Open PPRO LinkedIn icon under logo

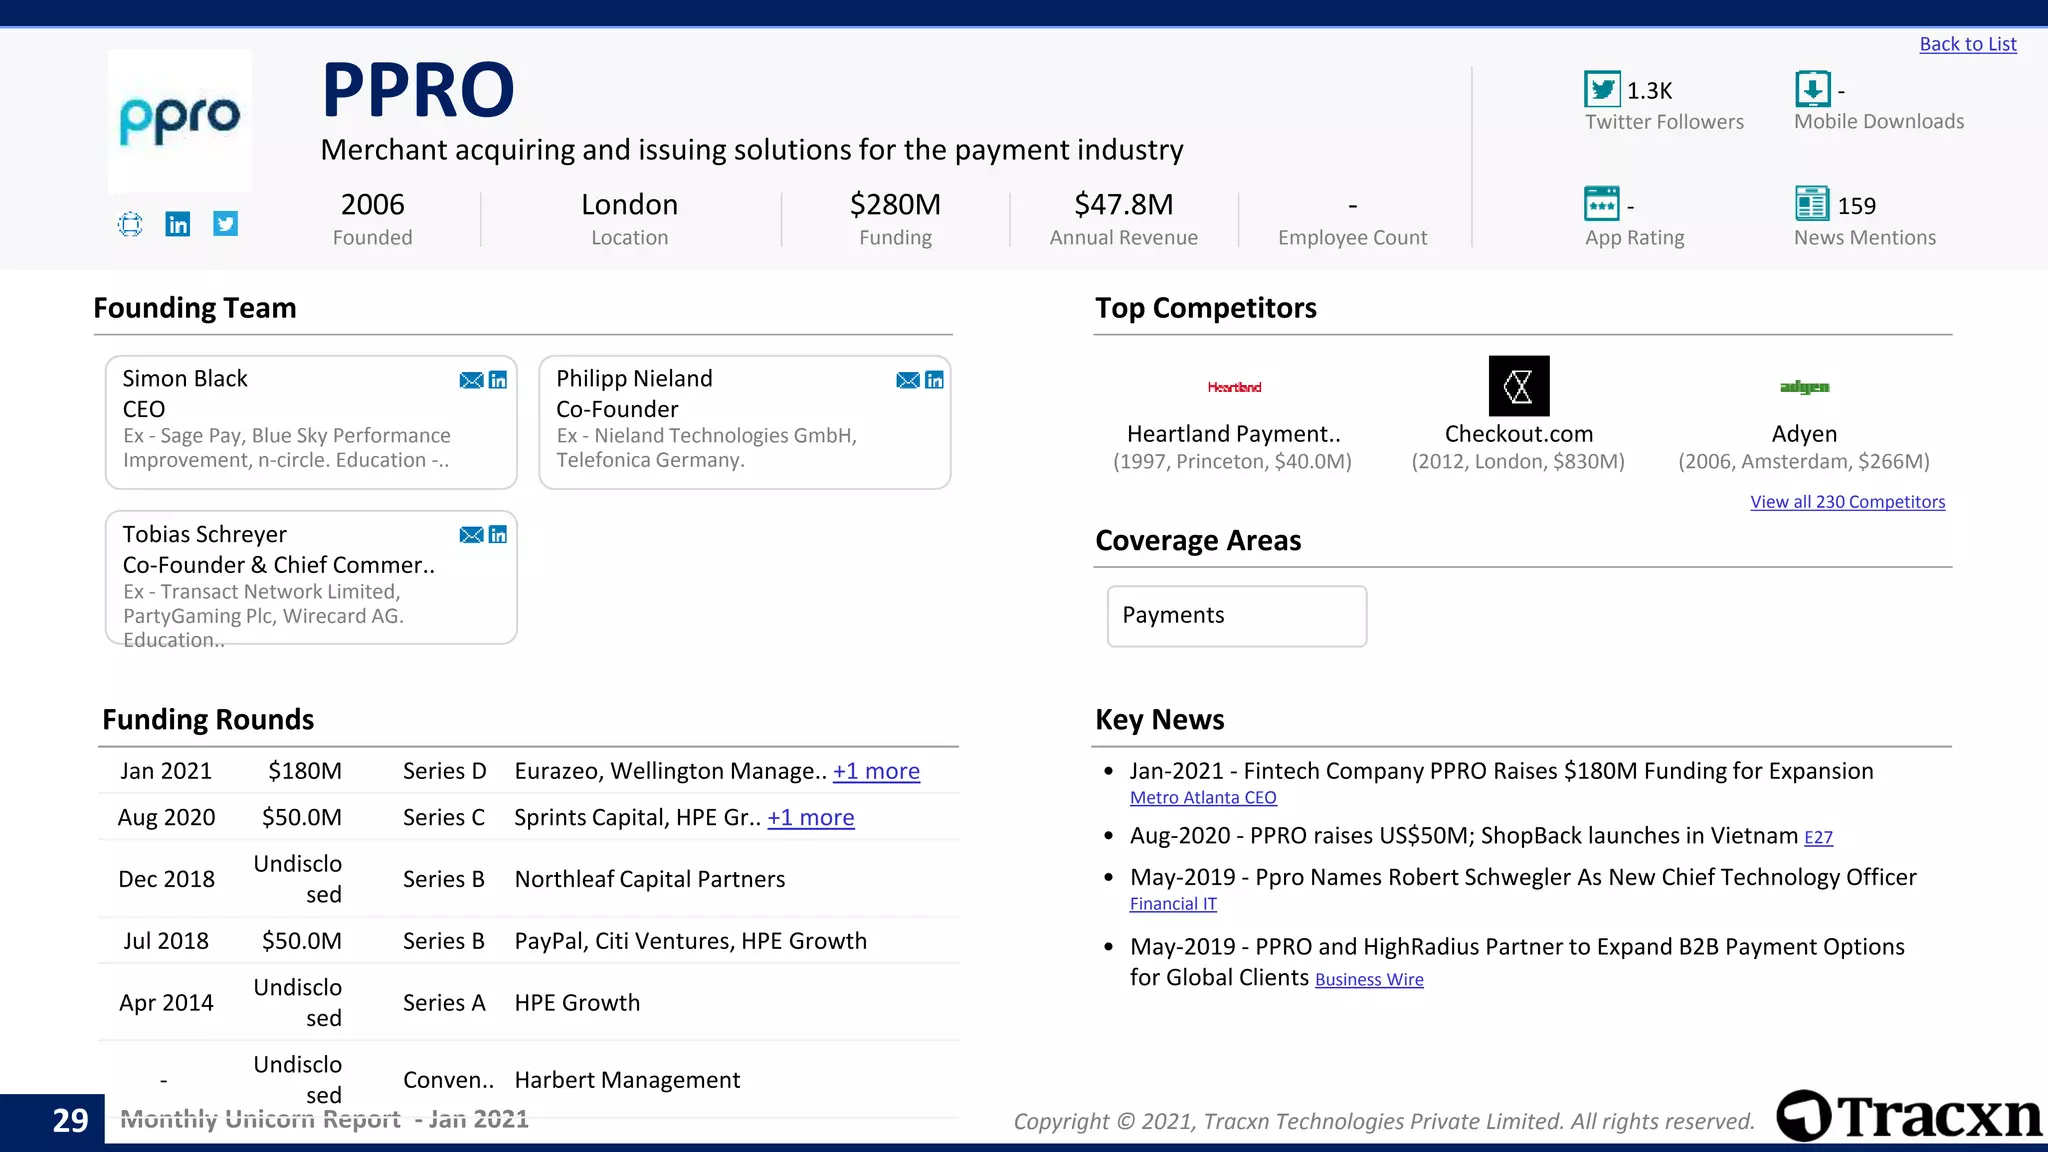click(x=178, y=224)
